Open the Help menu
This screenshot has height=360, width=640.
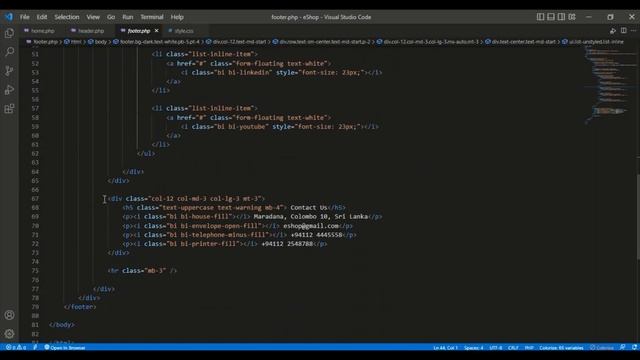177,17
